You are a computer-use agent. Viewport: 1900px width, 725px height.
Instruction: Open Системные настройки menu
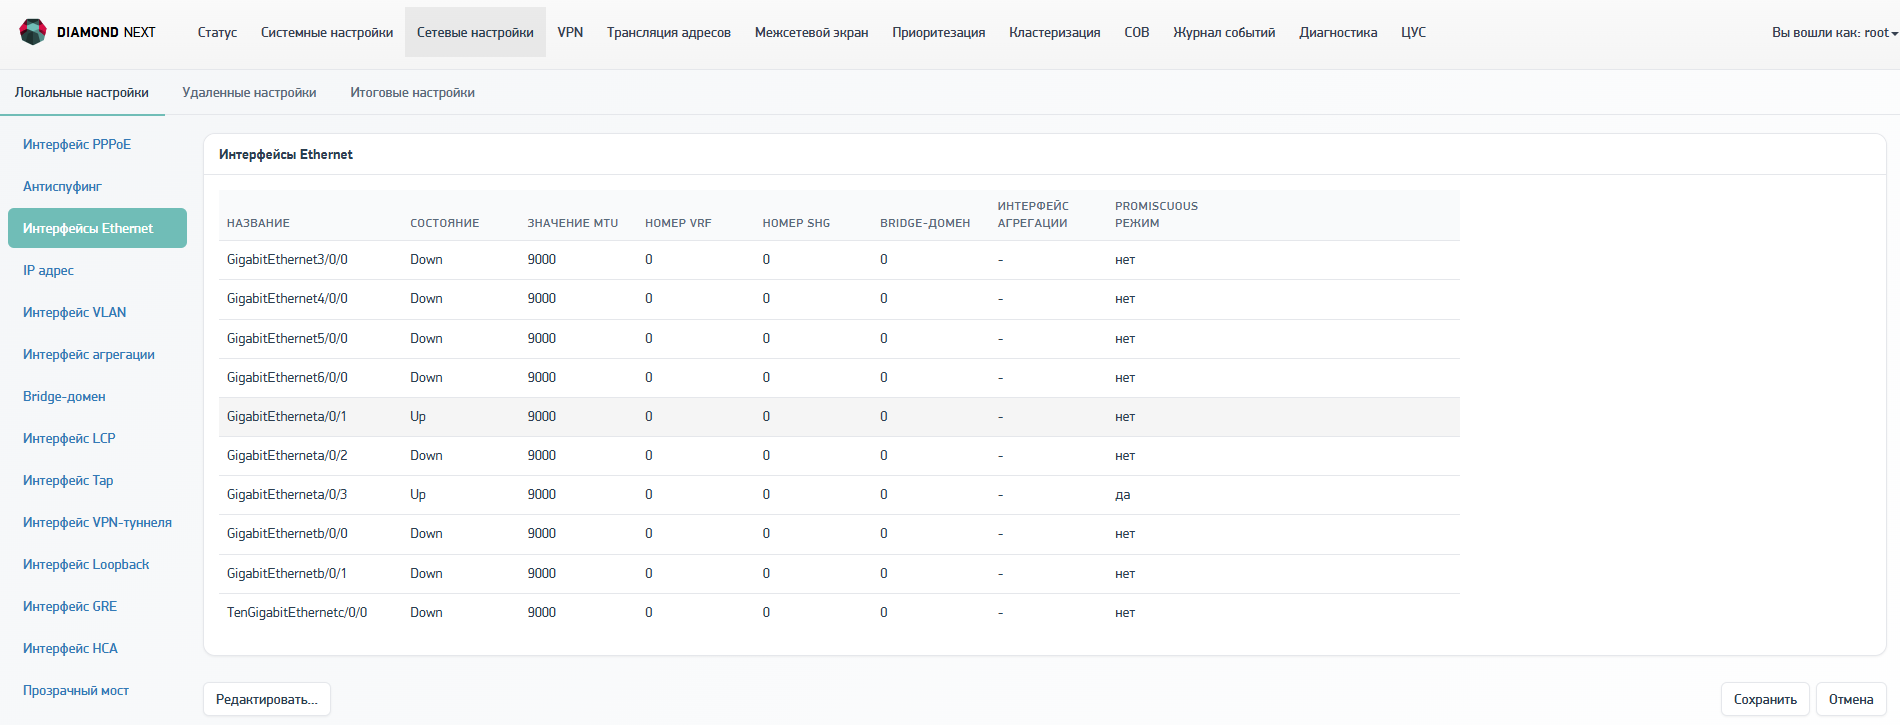point(327,32)
